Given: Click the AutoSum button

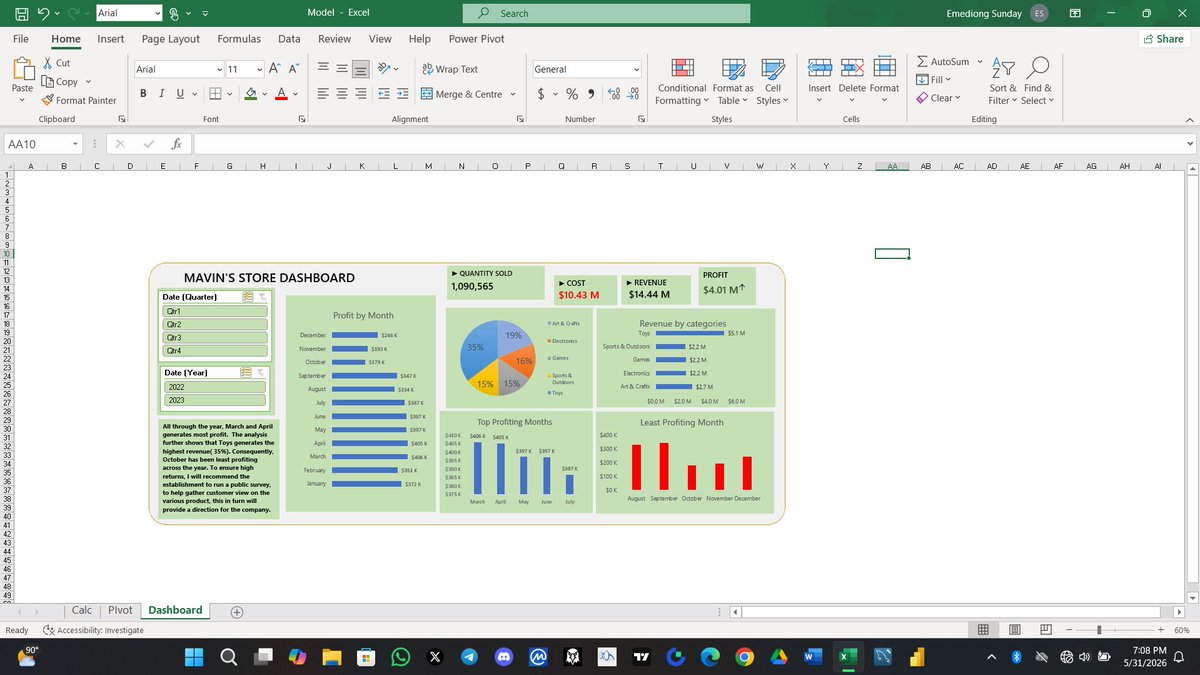Looking at the screenshot, I should [x=943, y=62].
